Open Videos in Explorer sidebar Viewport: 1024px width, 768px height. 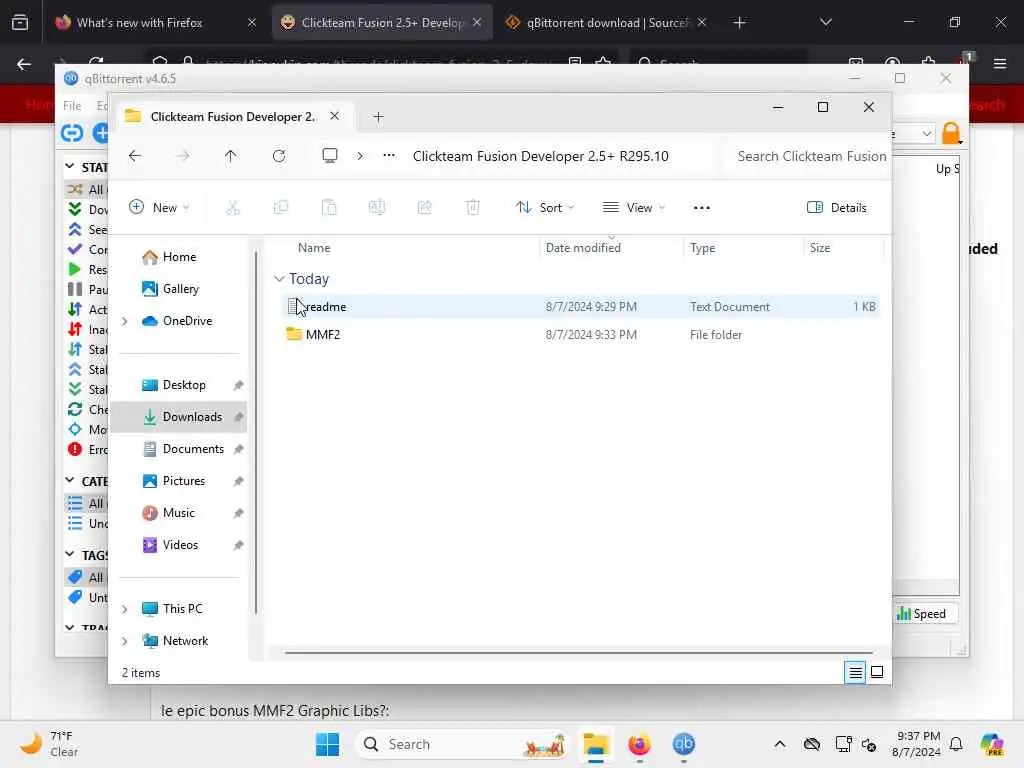click(182, 545)
